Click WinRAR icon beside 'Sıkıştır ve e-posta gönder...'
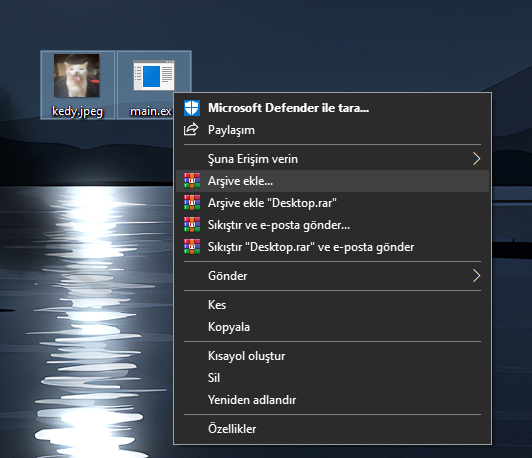The height and width of the screenshot is (458, 532). coord(192,225)
